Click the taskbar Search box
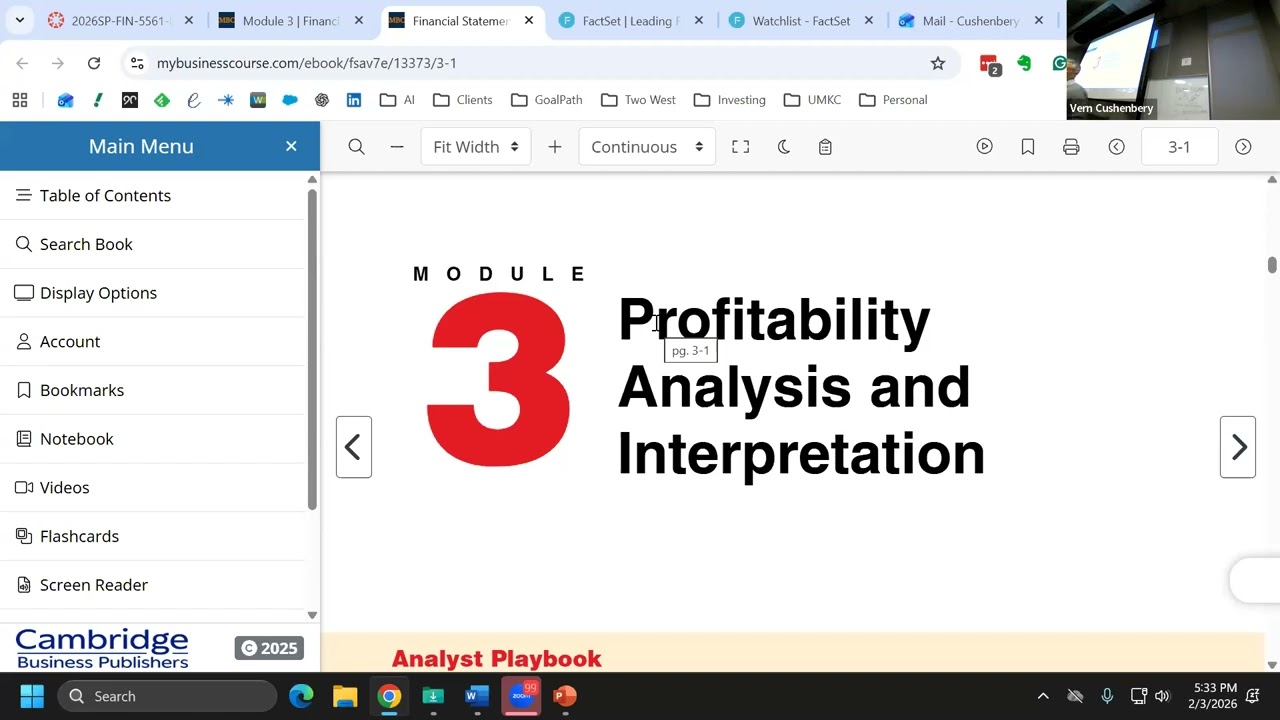The image size is (1280, 720). [167, 696]
